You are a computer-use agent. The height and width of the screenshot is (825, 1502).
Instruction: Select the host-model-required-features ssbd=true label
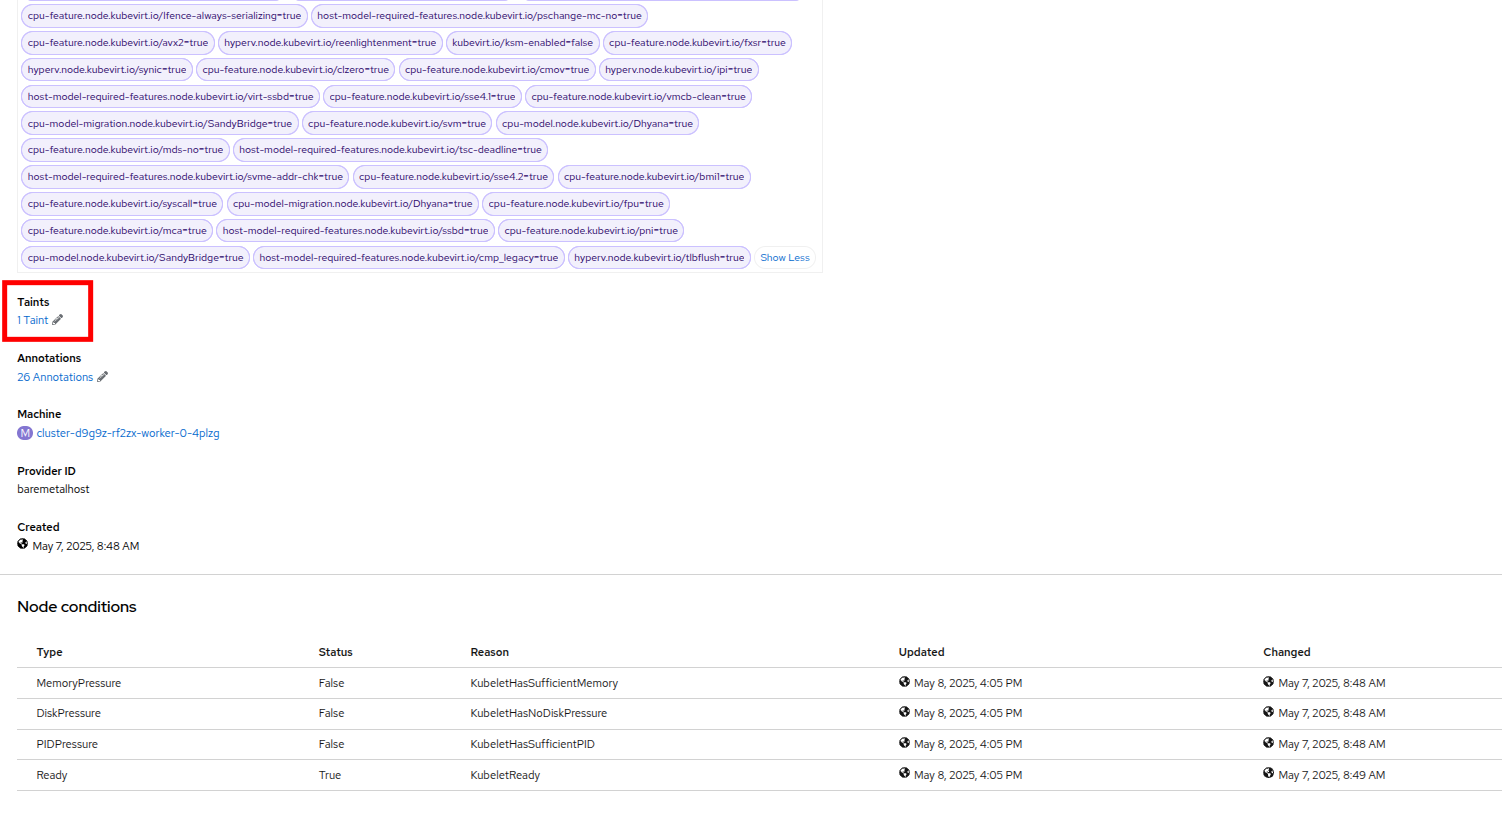[355, 231]
